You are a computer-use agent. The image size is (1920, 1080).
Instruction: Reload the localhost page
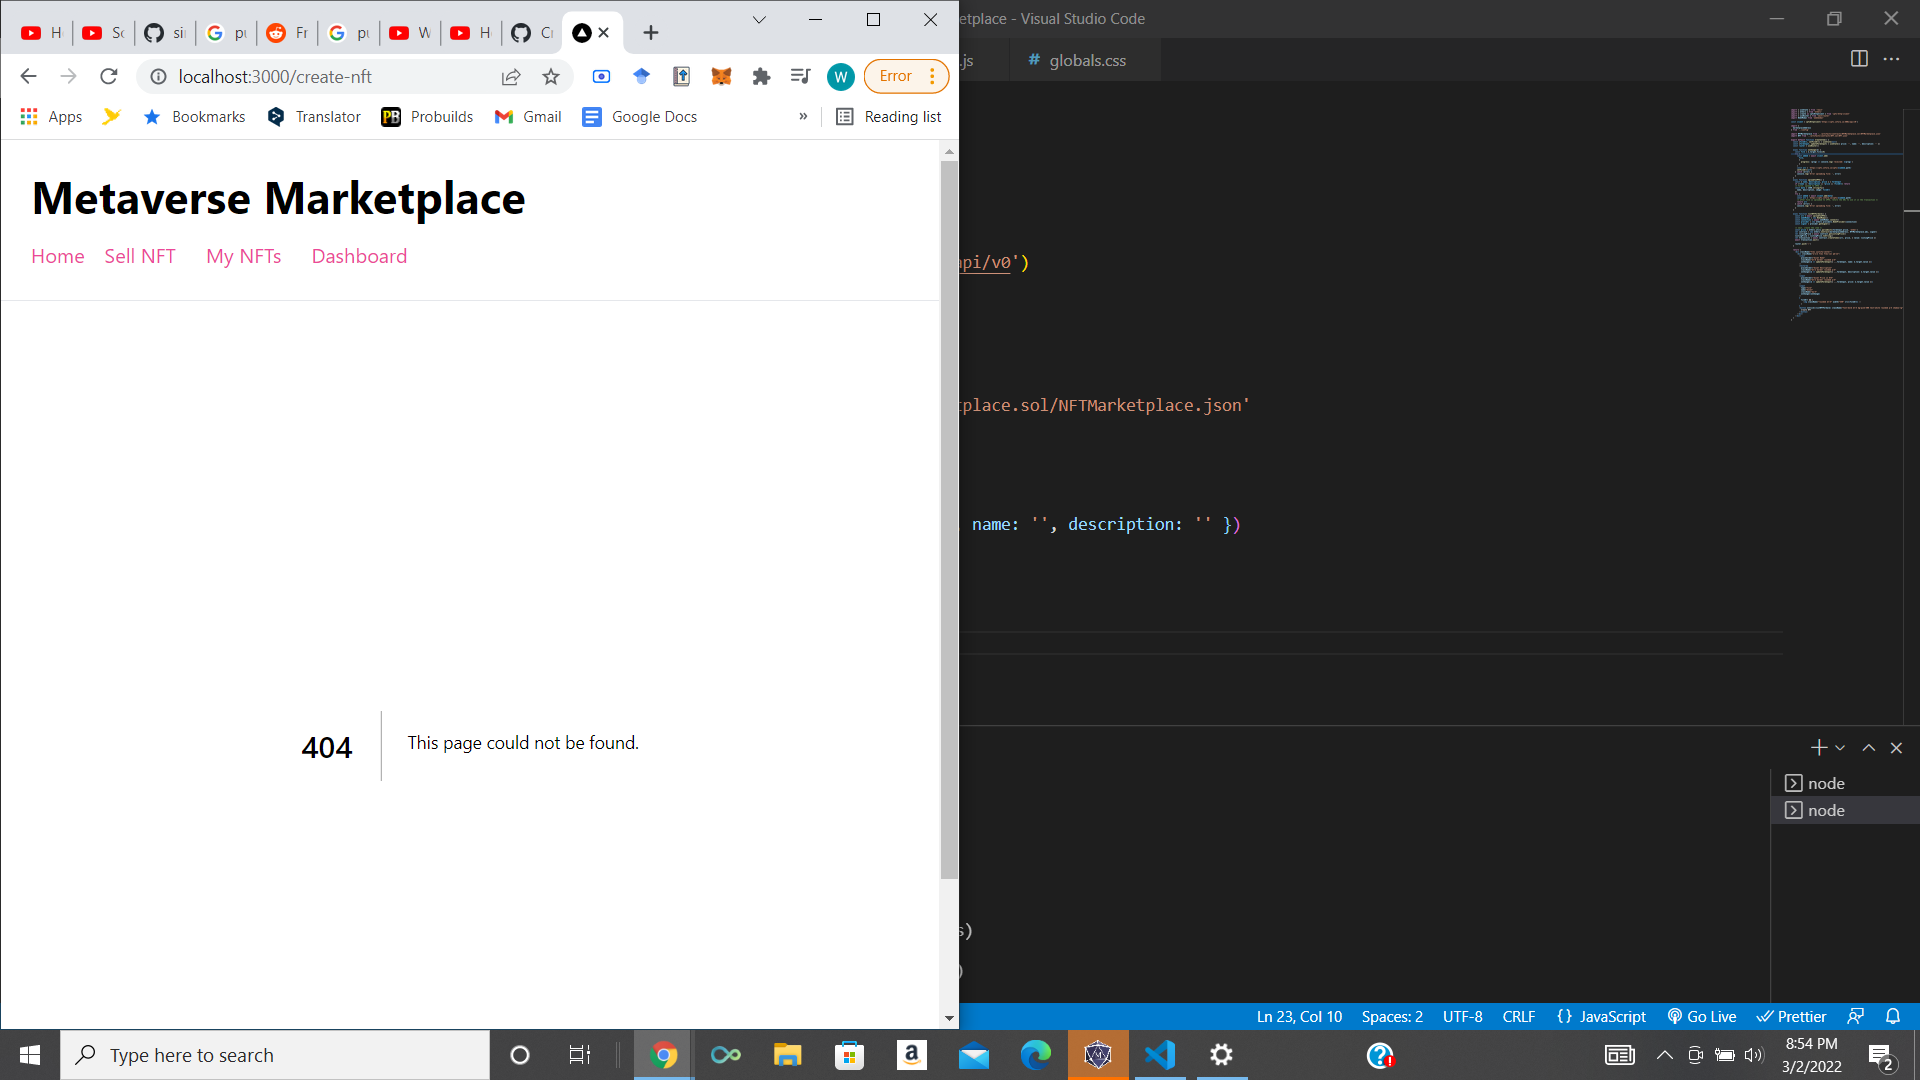click(109, 76)
